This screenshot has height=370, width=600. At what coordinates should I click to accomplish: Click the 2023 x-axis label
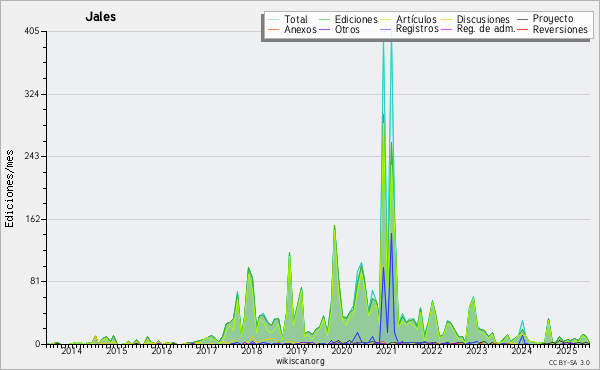(x=476, y=351)
